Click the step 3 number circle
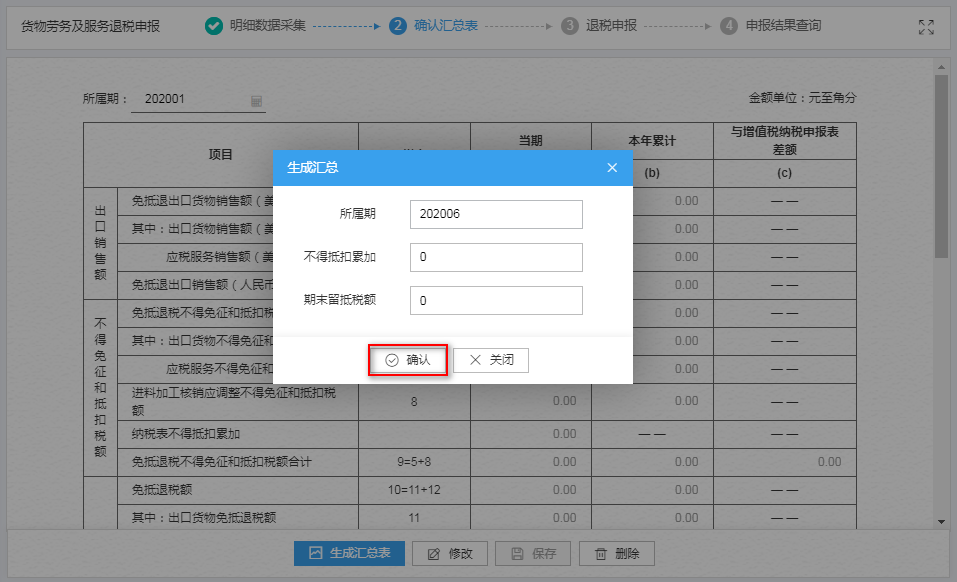This screenshot has height=582, width=957. pos(570,26)
